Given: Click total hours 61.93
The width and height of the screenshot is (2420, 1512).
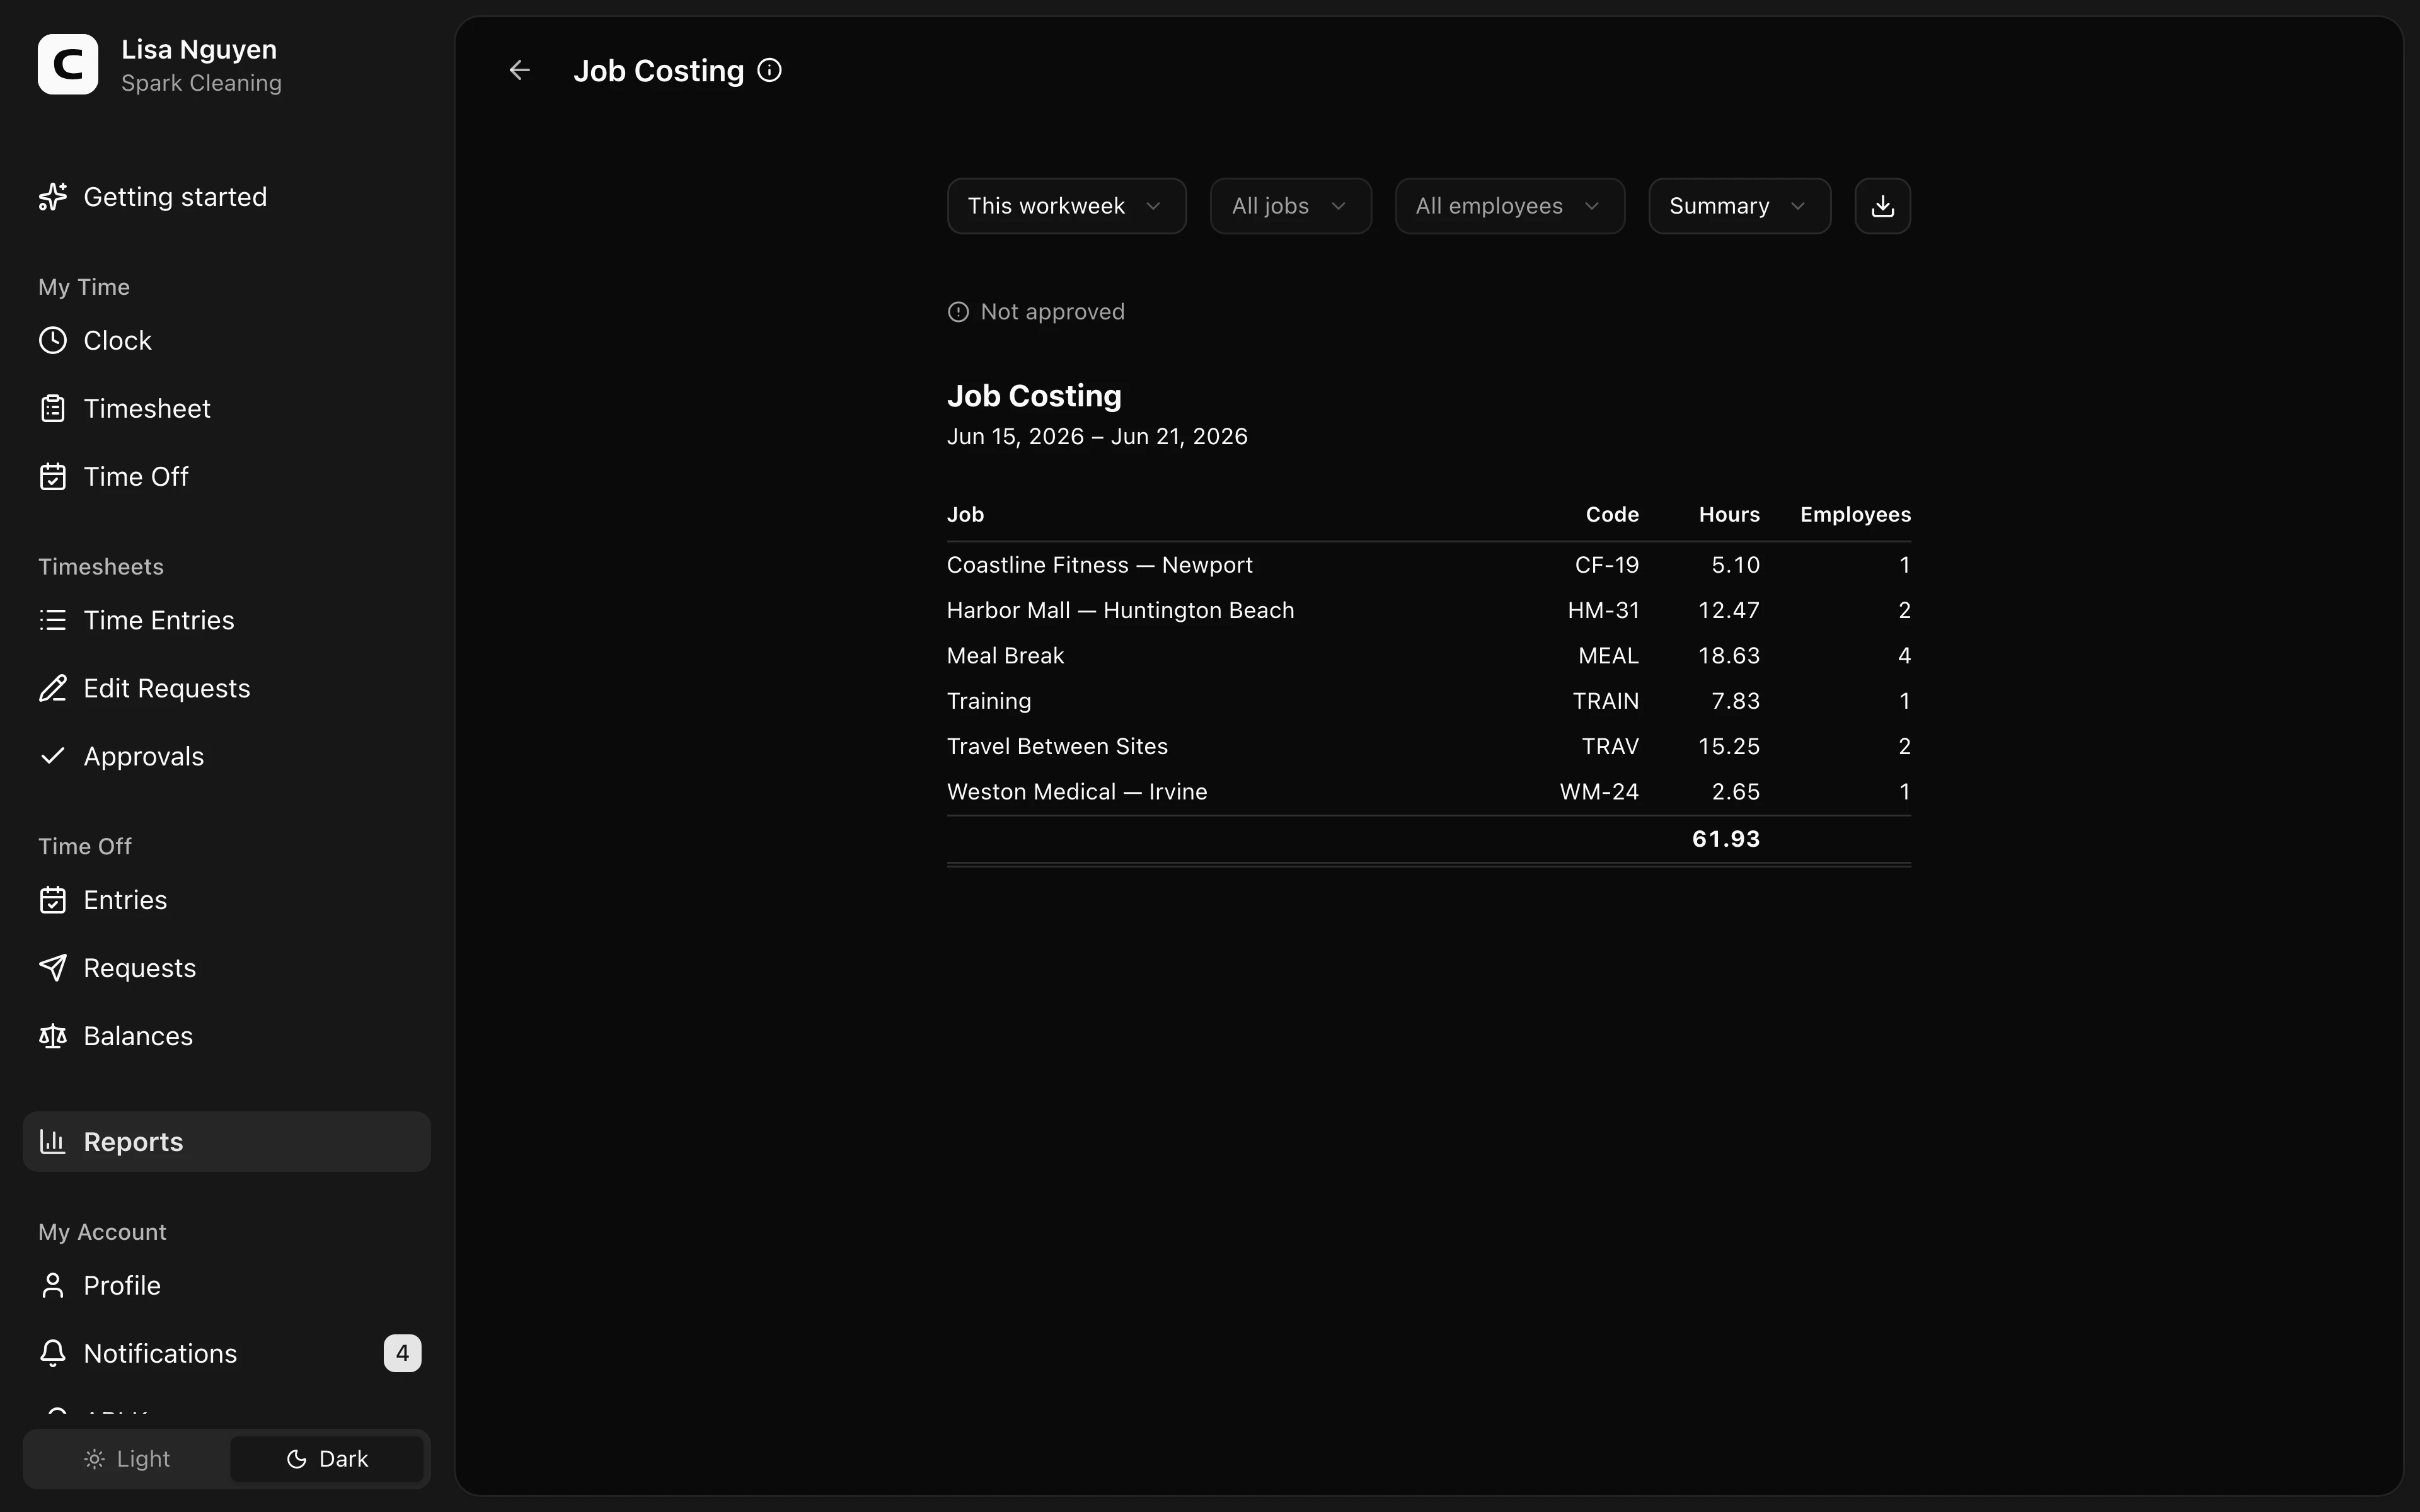Looking at the screenshot, I should point(1726,839).
